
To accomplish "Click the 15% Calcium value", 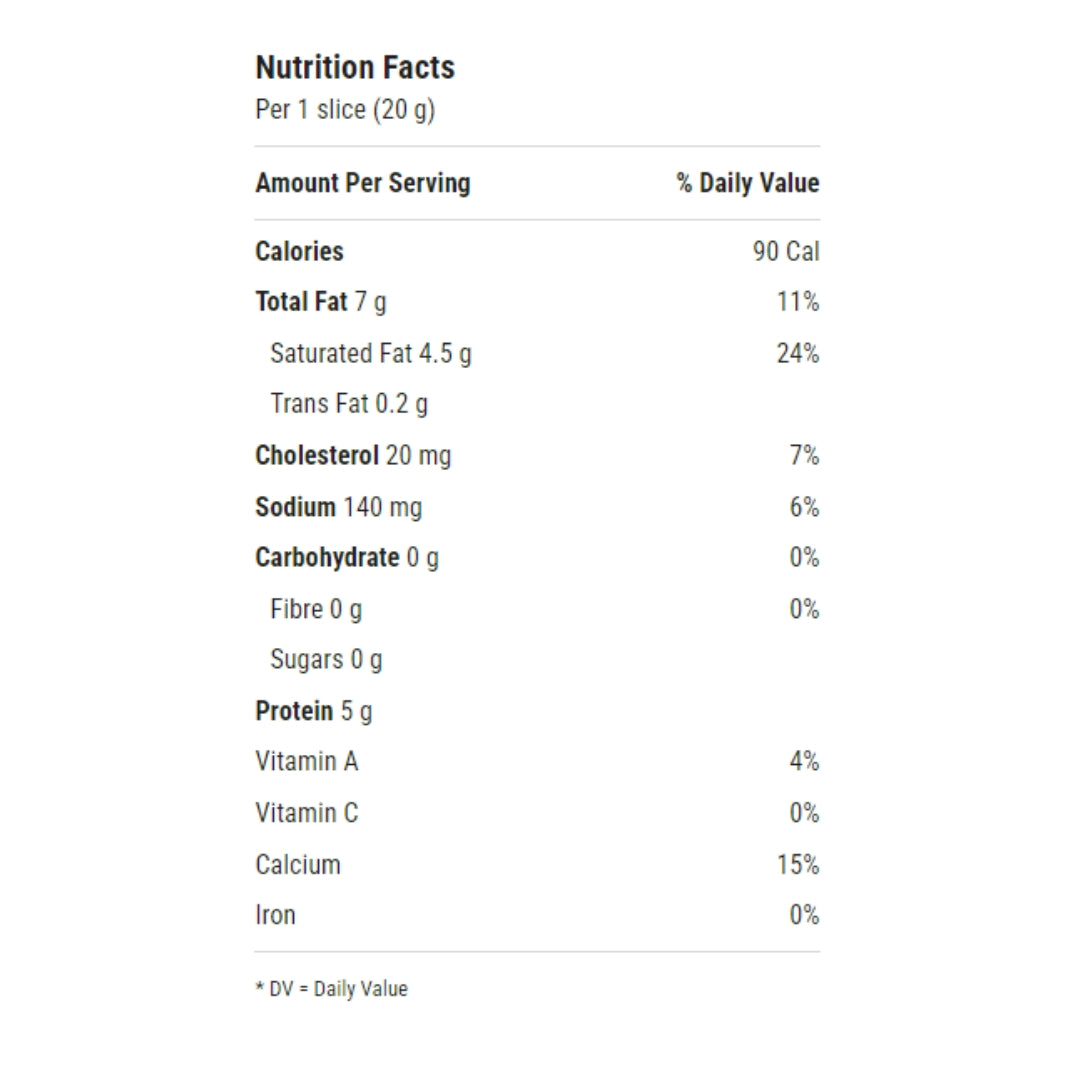I will (x=798, y=865).
